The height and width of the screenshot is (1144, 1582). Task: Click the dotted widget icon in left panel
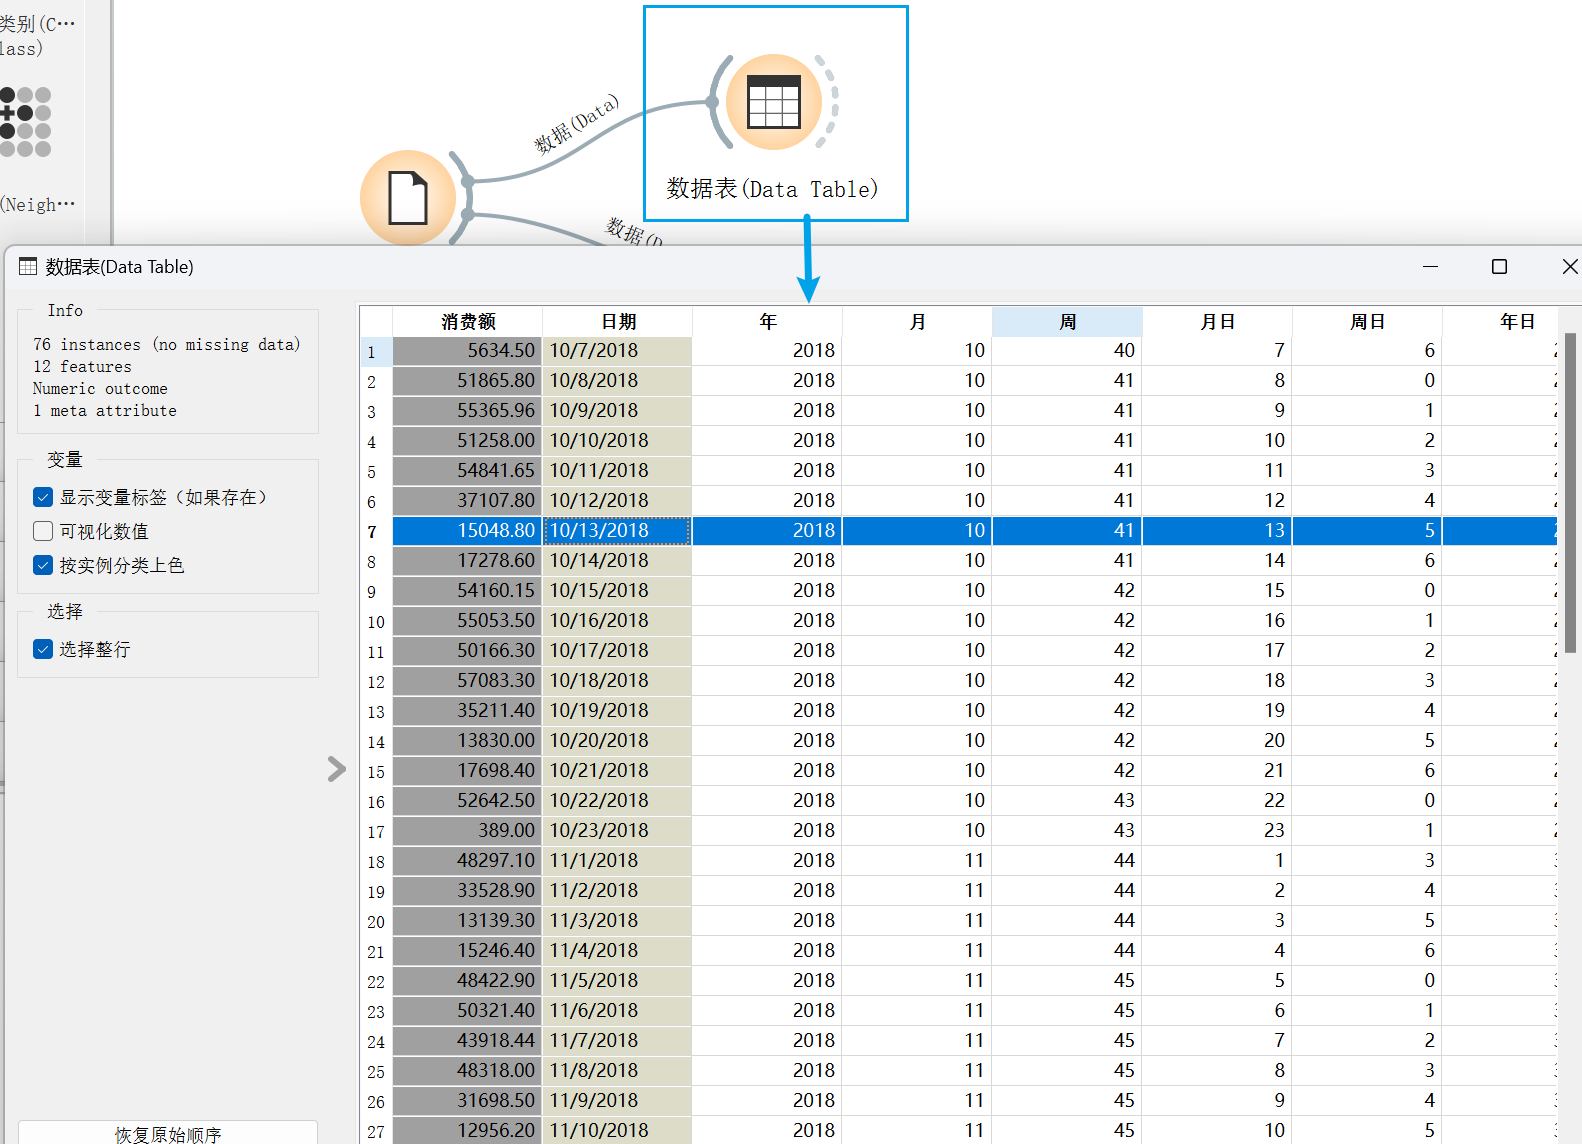coord(25,122)
